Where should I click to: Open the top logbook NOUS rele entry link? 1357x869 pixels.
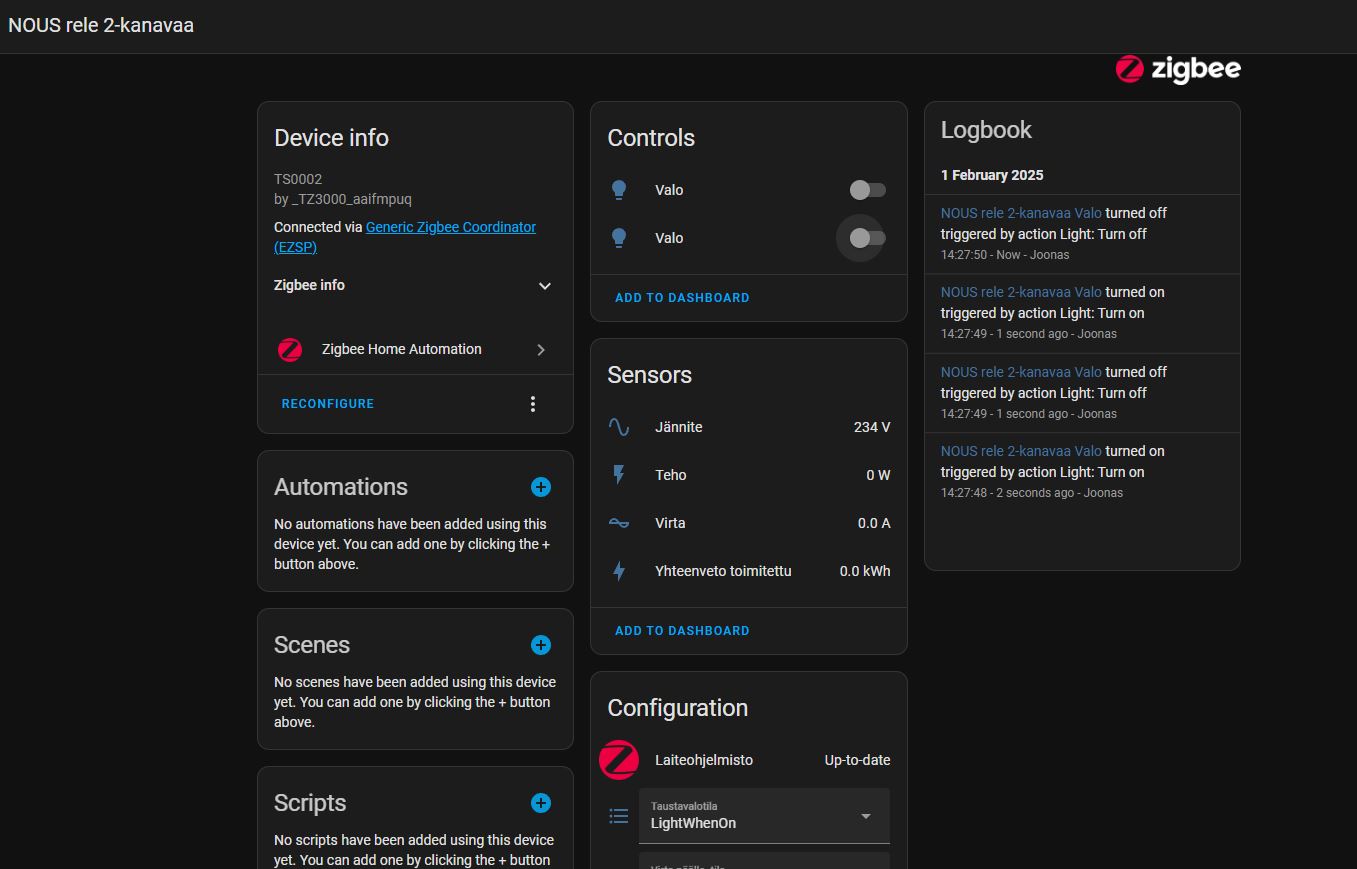(x=1021, y=213)
